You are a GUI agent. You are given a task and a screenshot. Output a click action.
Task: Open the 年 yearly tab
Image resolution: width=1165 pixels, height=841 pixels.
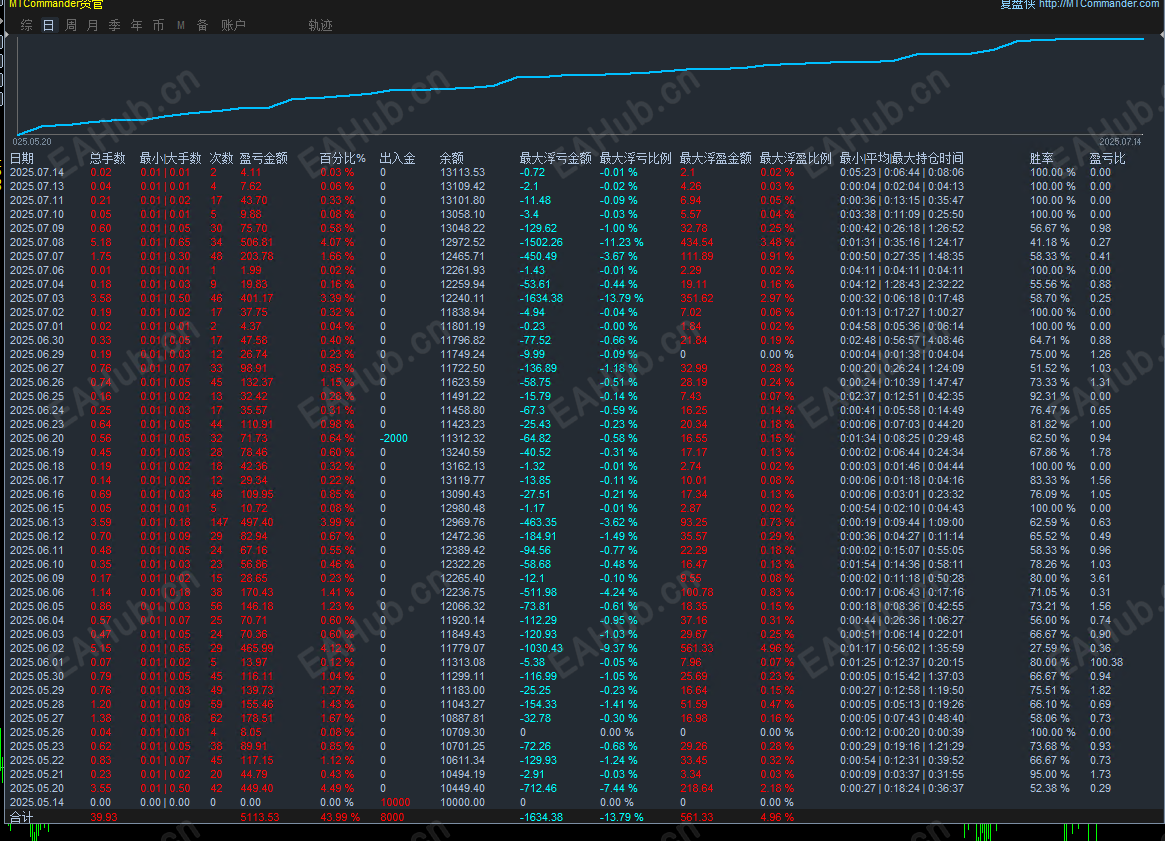coord(137,25)
